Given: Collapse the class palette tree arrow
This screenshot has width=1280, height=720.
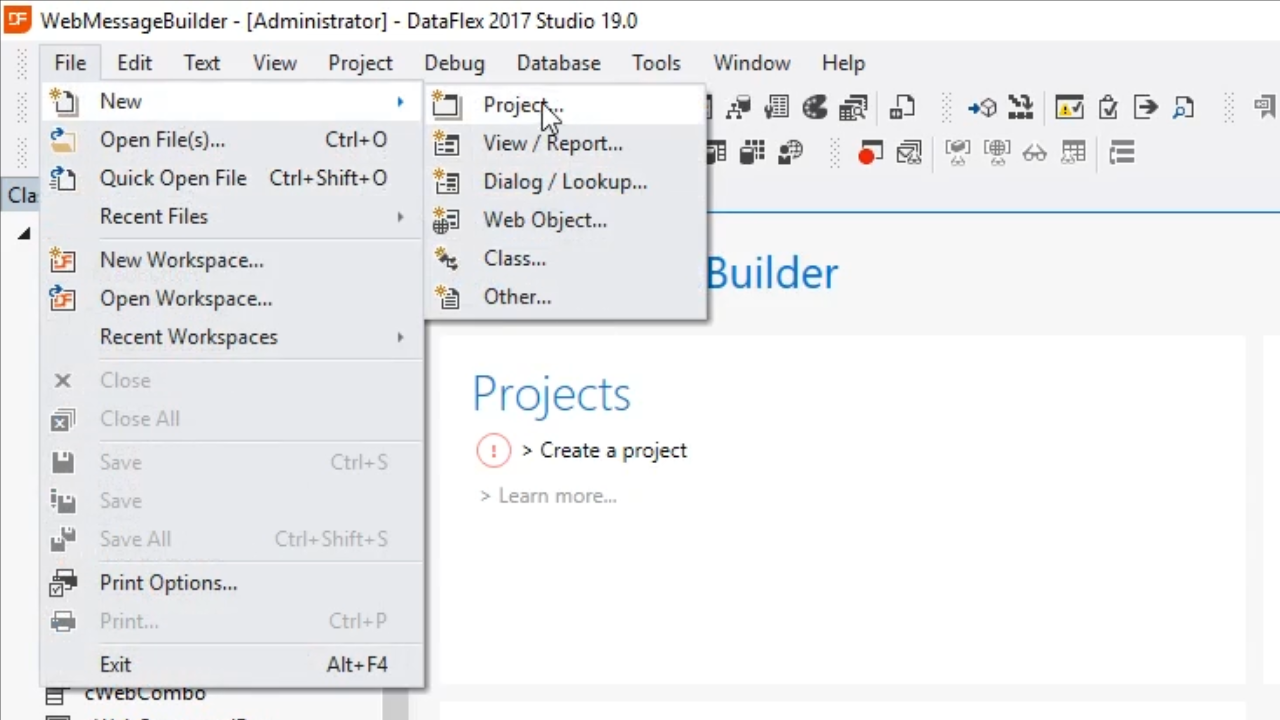Looking at the screenshot, I should (x=23, y=234).
